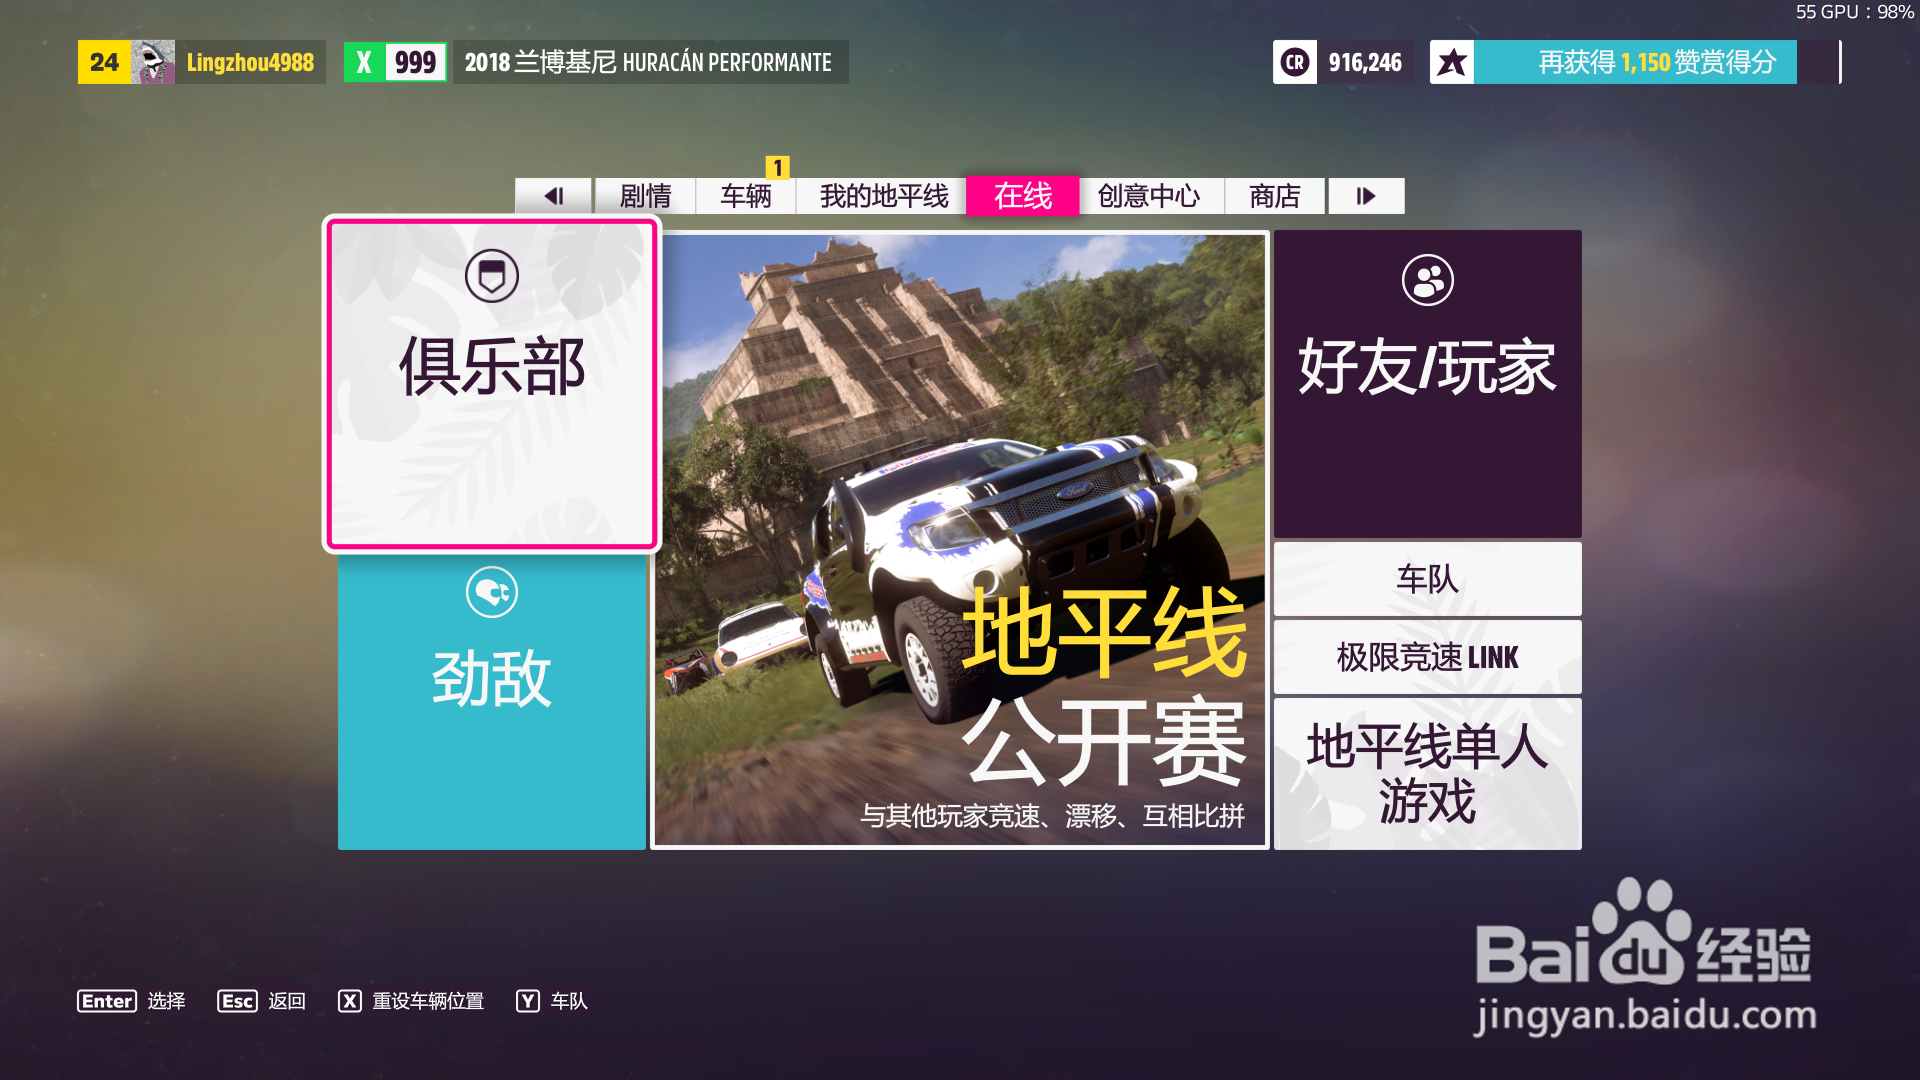Switch to the 商店 tab
Image resolution: width=1920 pixels, height=1080 pixels.
1275,196
